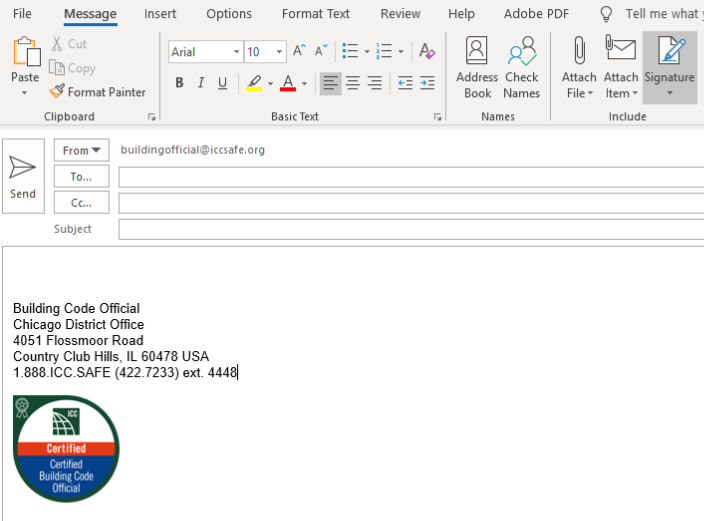Click the To... recipients button

point(81,176)
